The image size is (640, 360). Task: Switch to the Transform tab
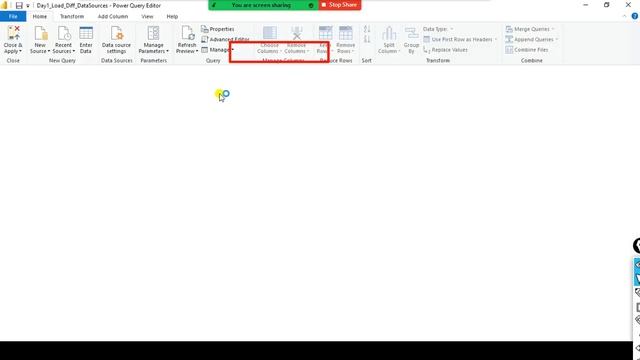pyautogui.click(x=72, y=16)
